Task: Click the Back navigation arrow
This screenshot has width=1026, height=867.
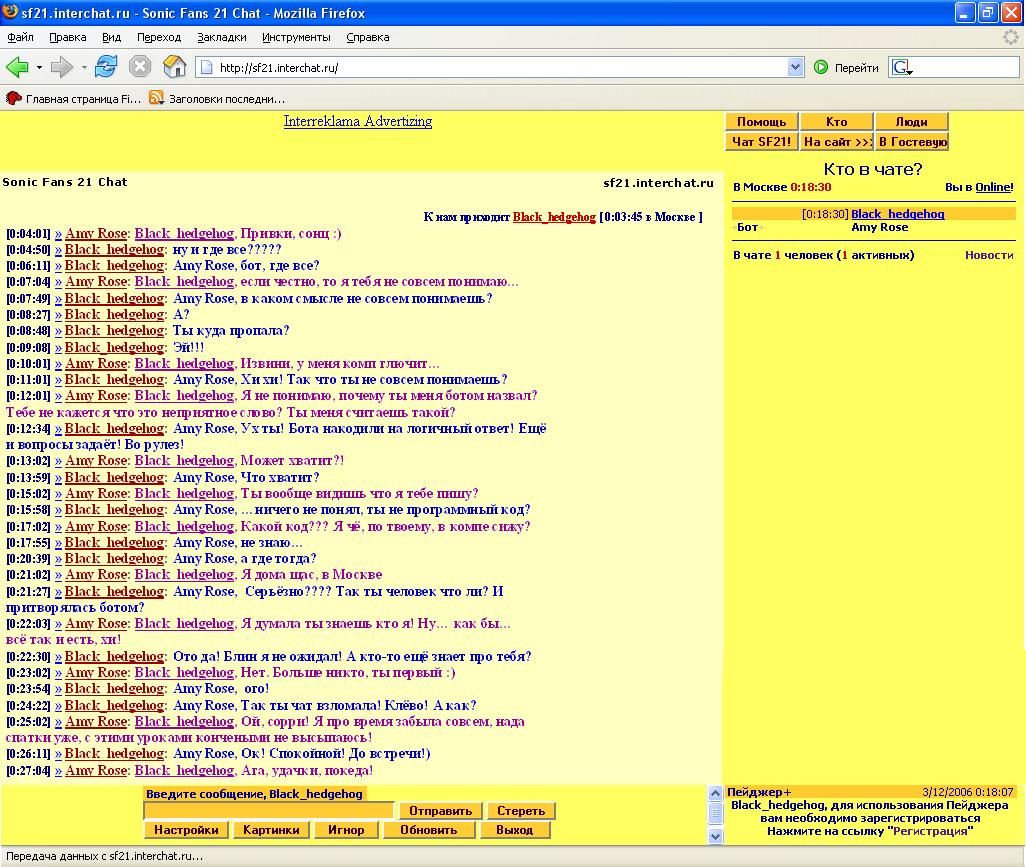Action: coord(17,67)
